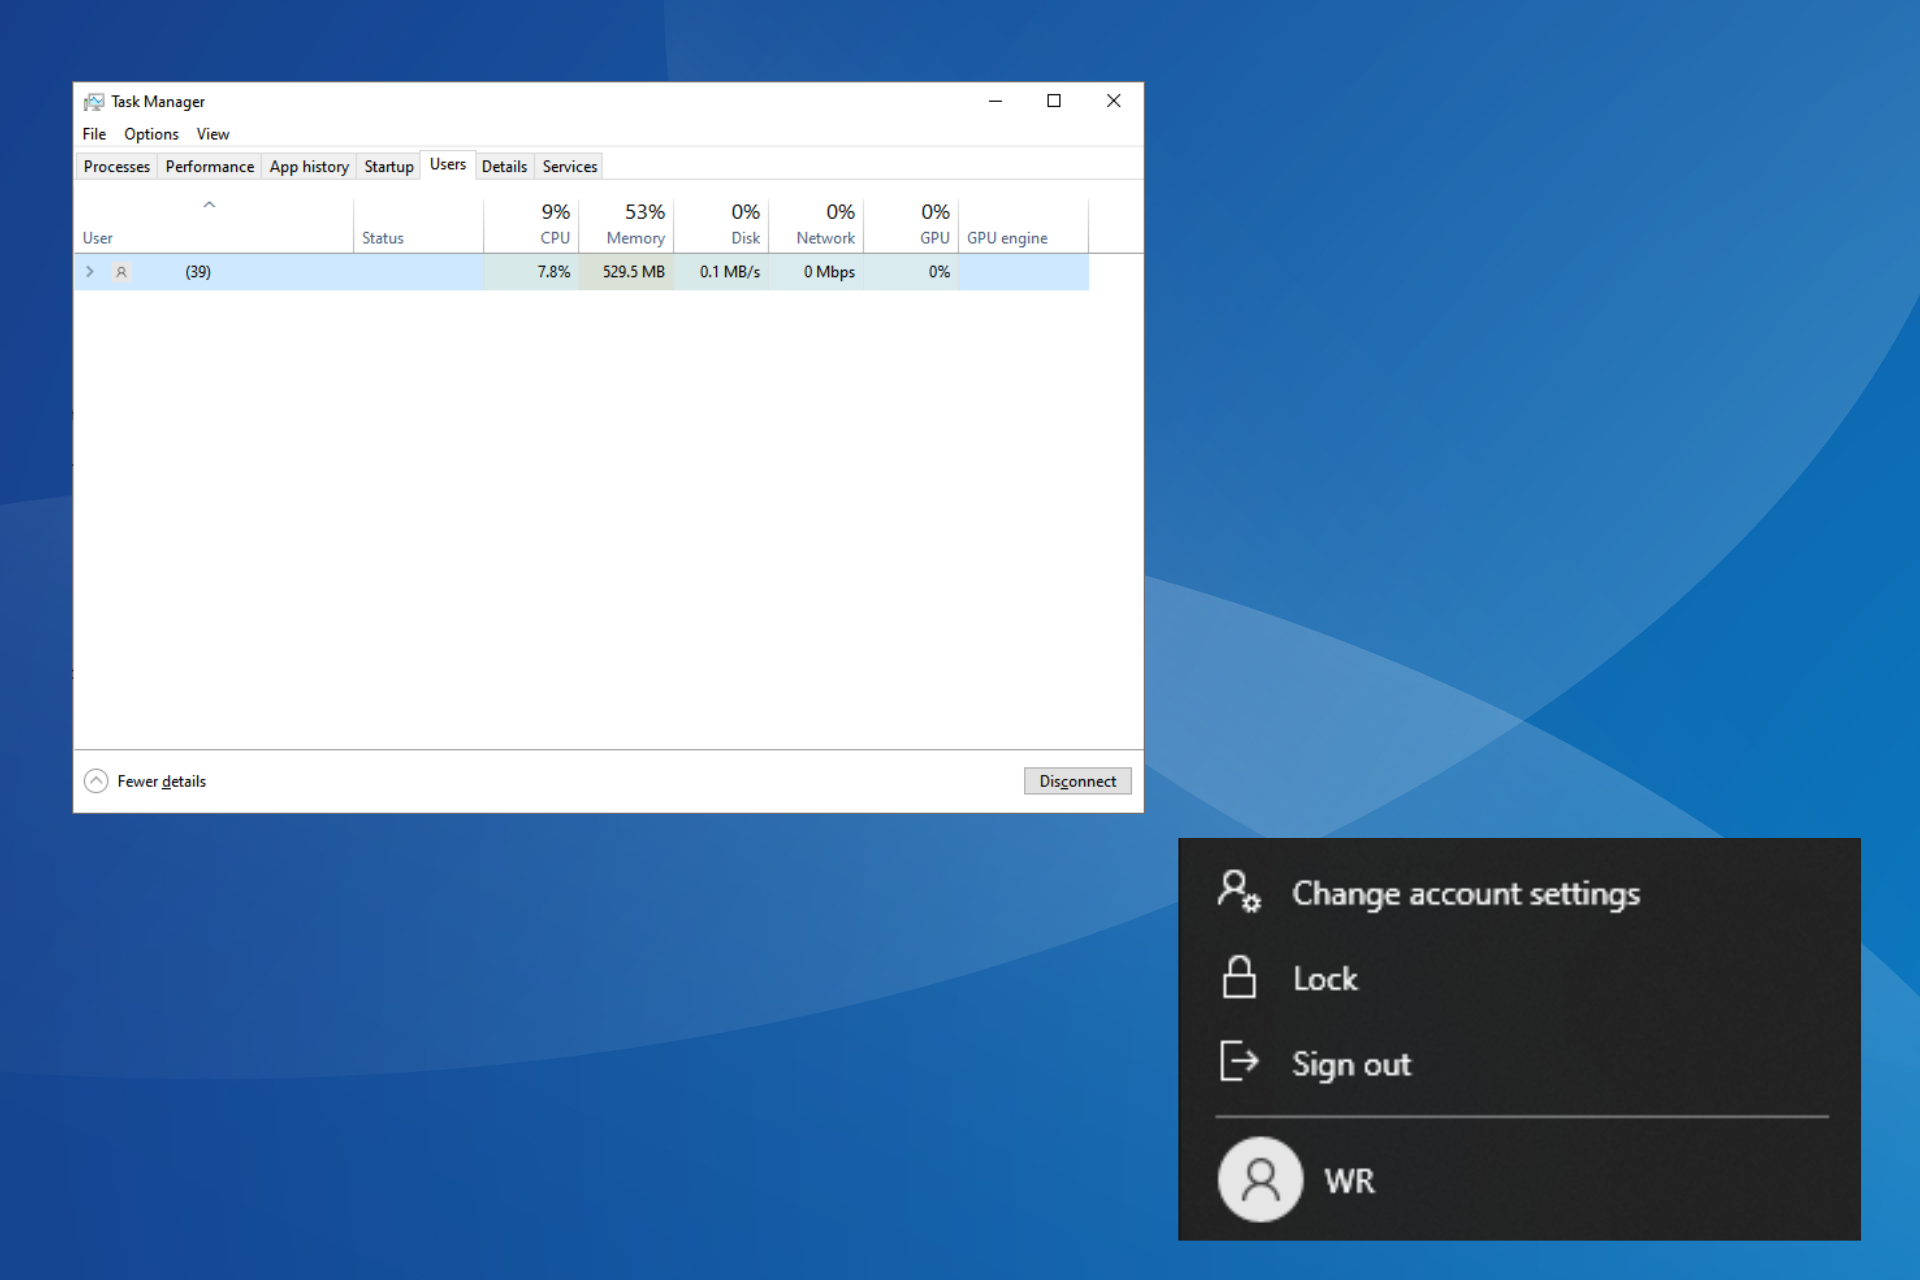Sort by the Status column header
Image resolution: width=1920 pixels, height=1280 pixels.
(x=418, y=226)
